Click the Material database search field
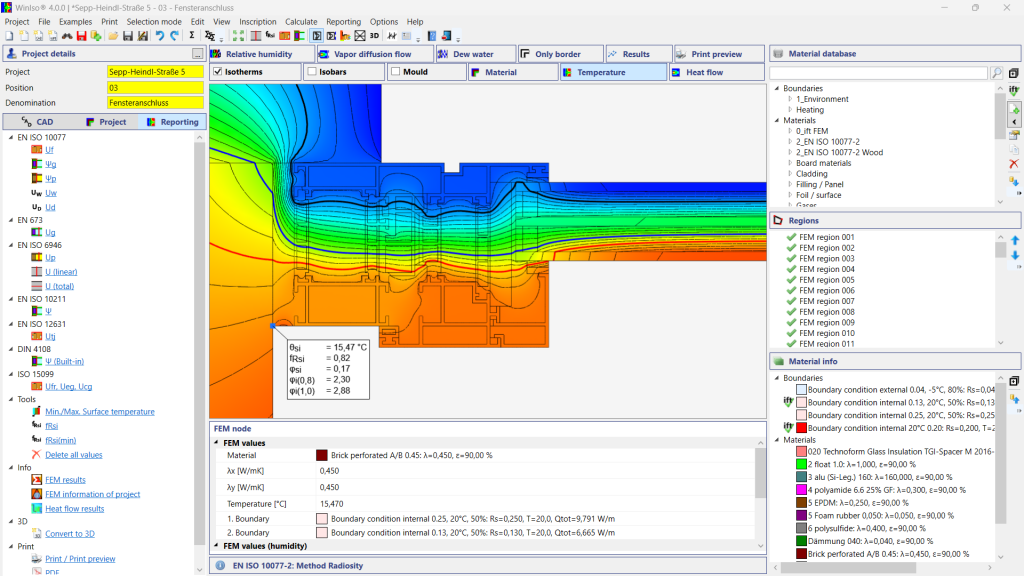Viewport: 1024px width, 576px height. tap(878, 73)
